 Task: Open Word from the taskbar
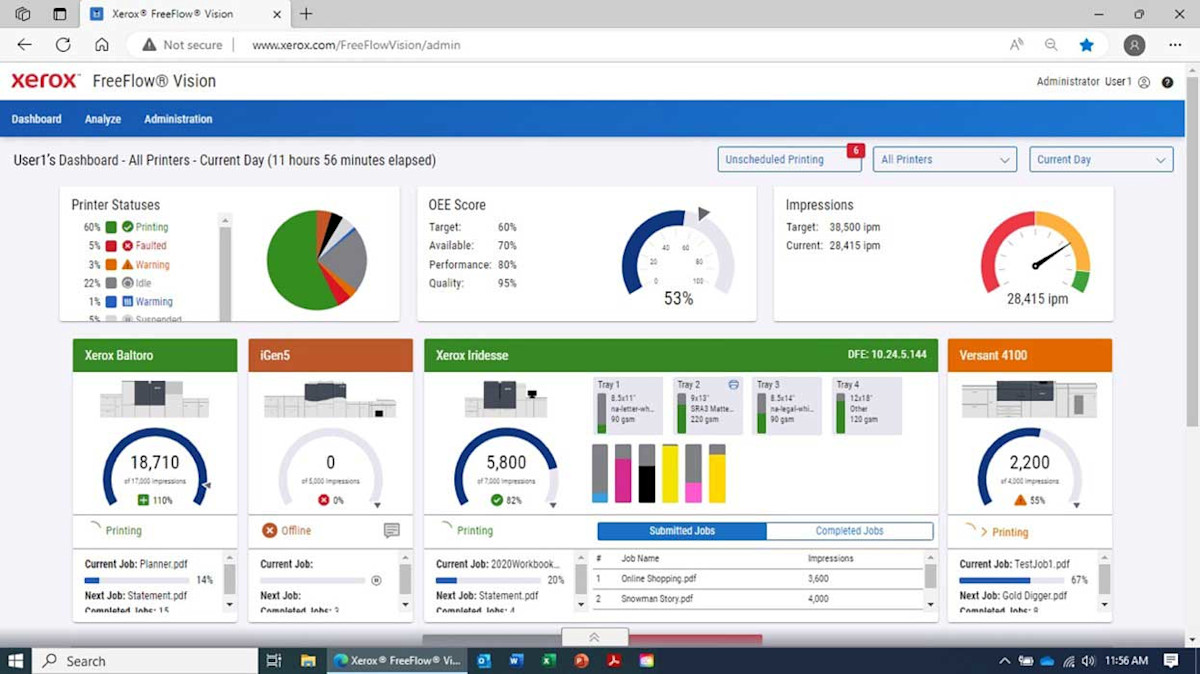coord(517,661)
